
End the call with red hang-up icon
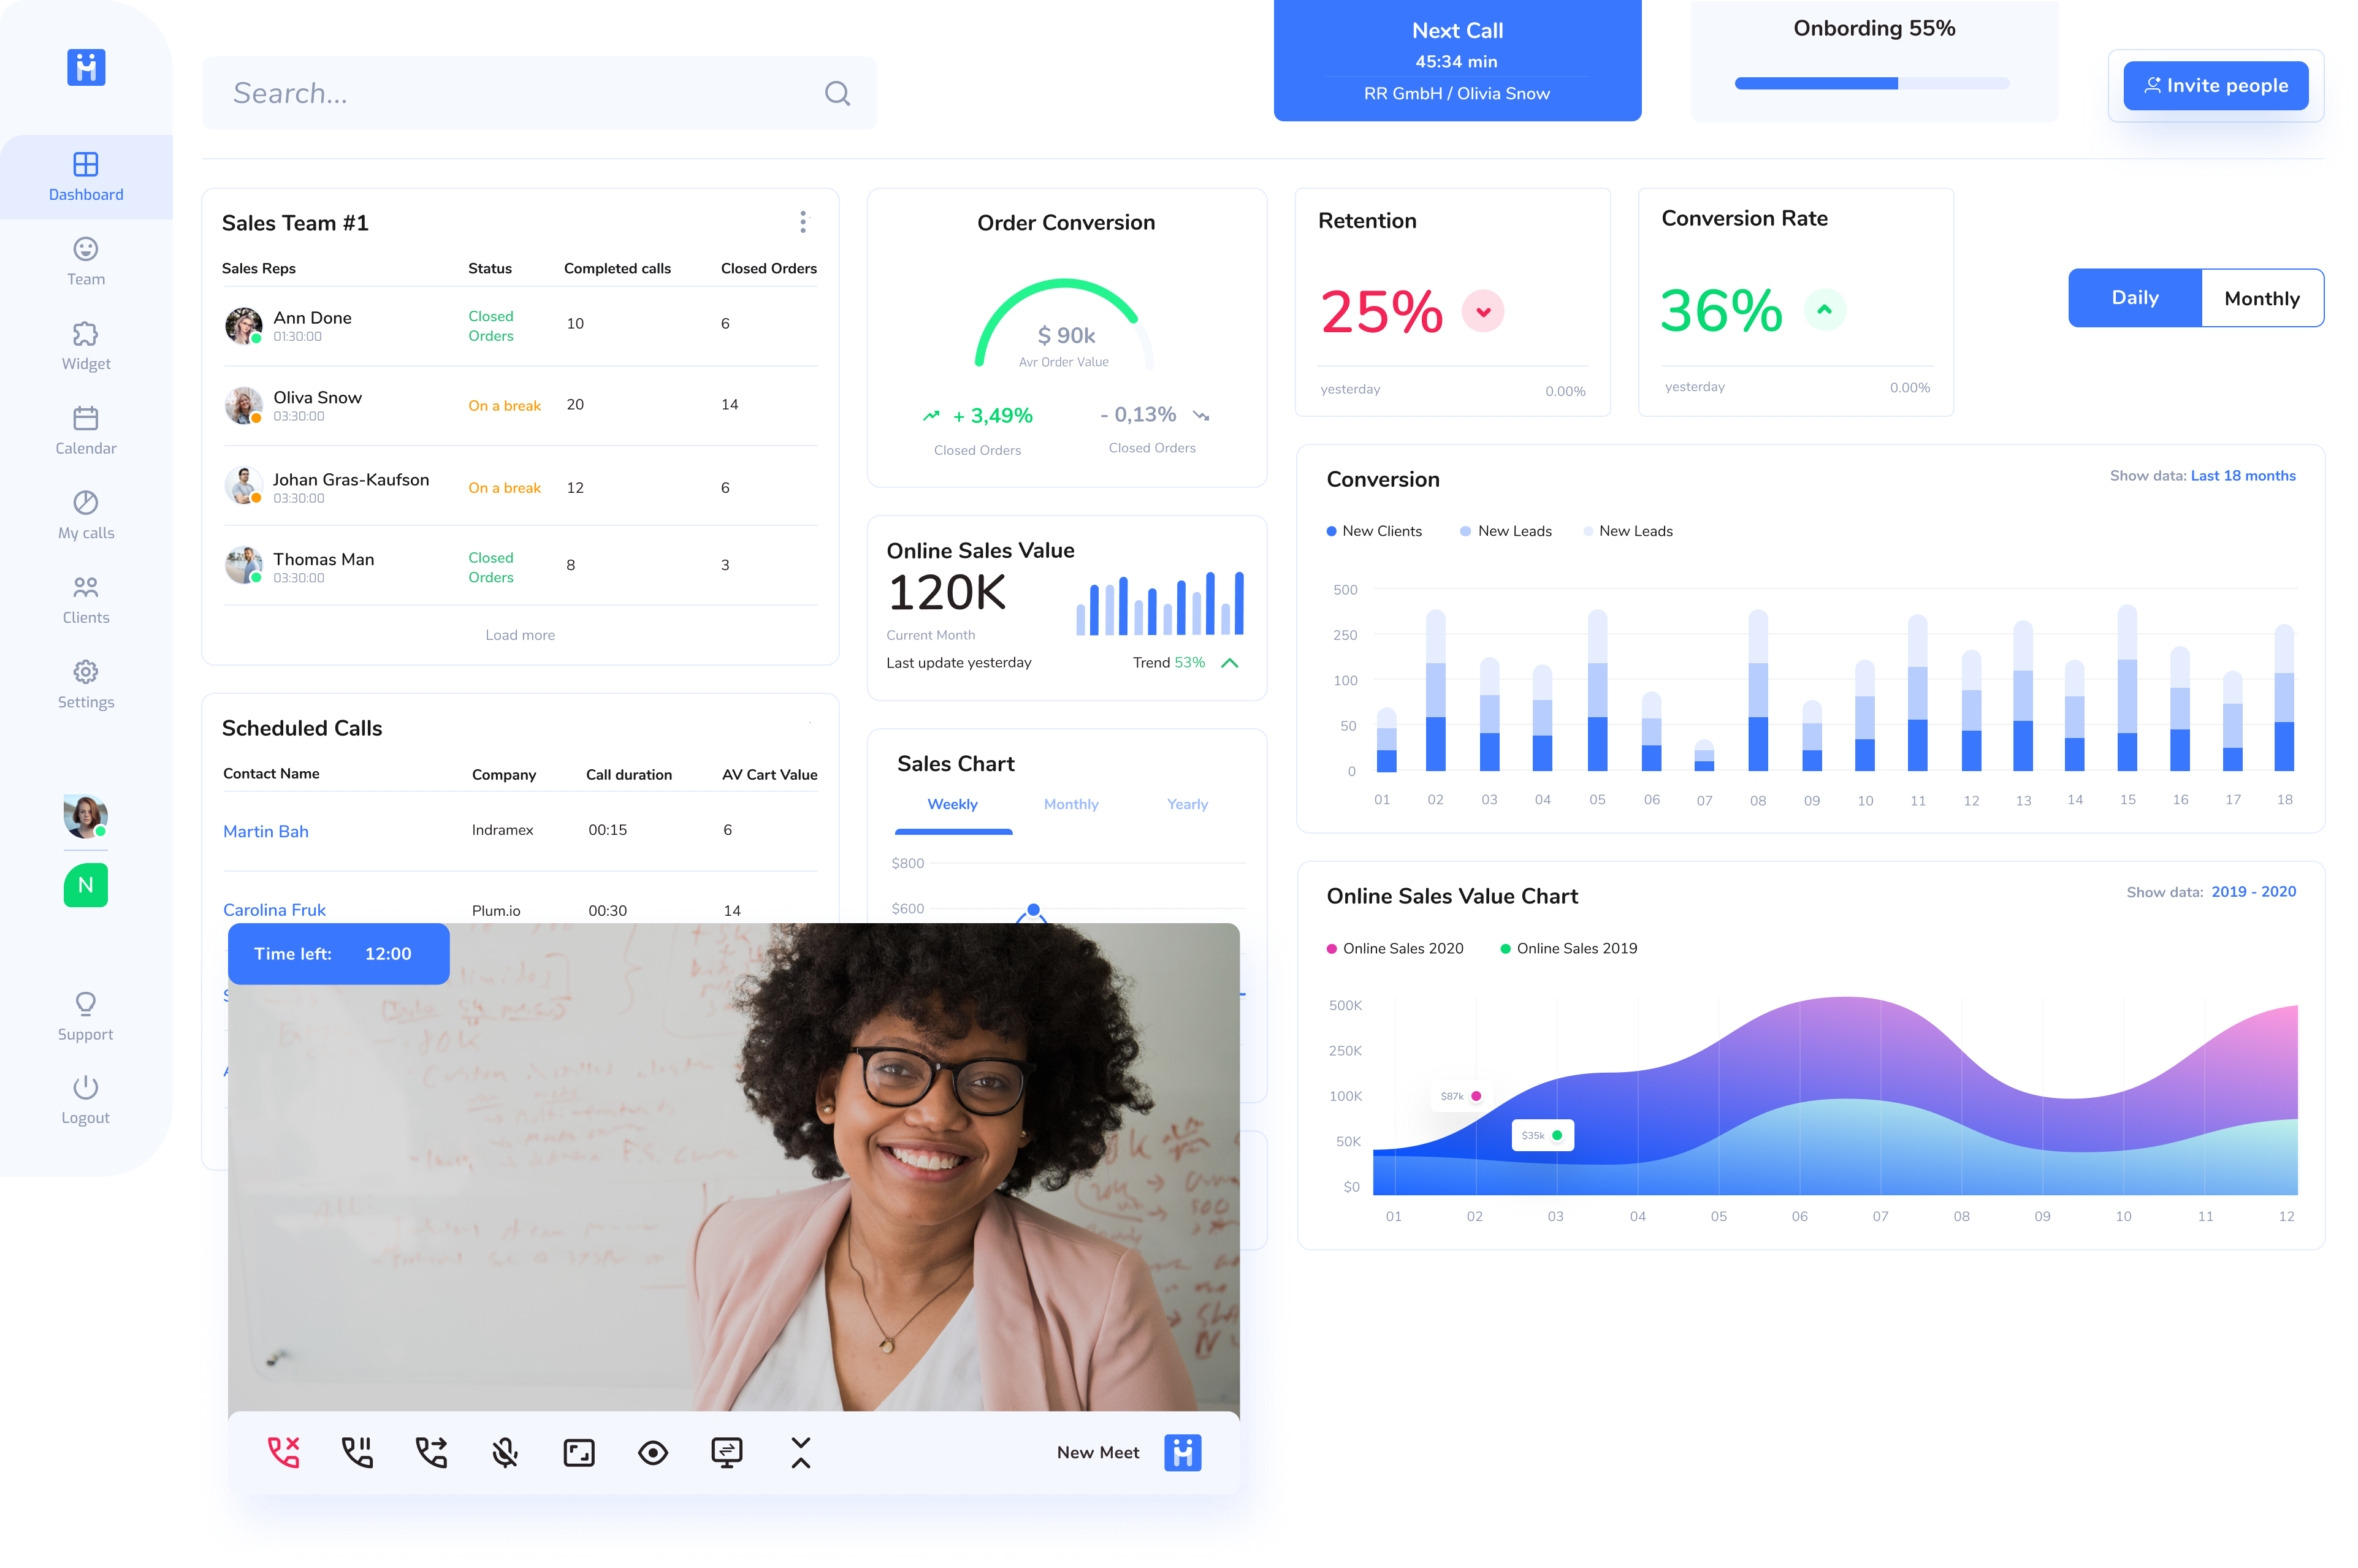pyautogui.click(x=284, y=1452)
